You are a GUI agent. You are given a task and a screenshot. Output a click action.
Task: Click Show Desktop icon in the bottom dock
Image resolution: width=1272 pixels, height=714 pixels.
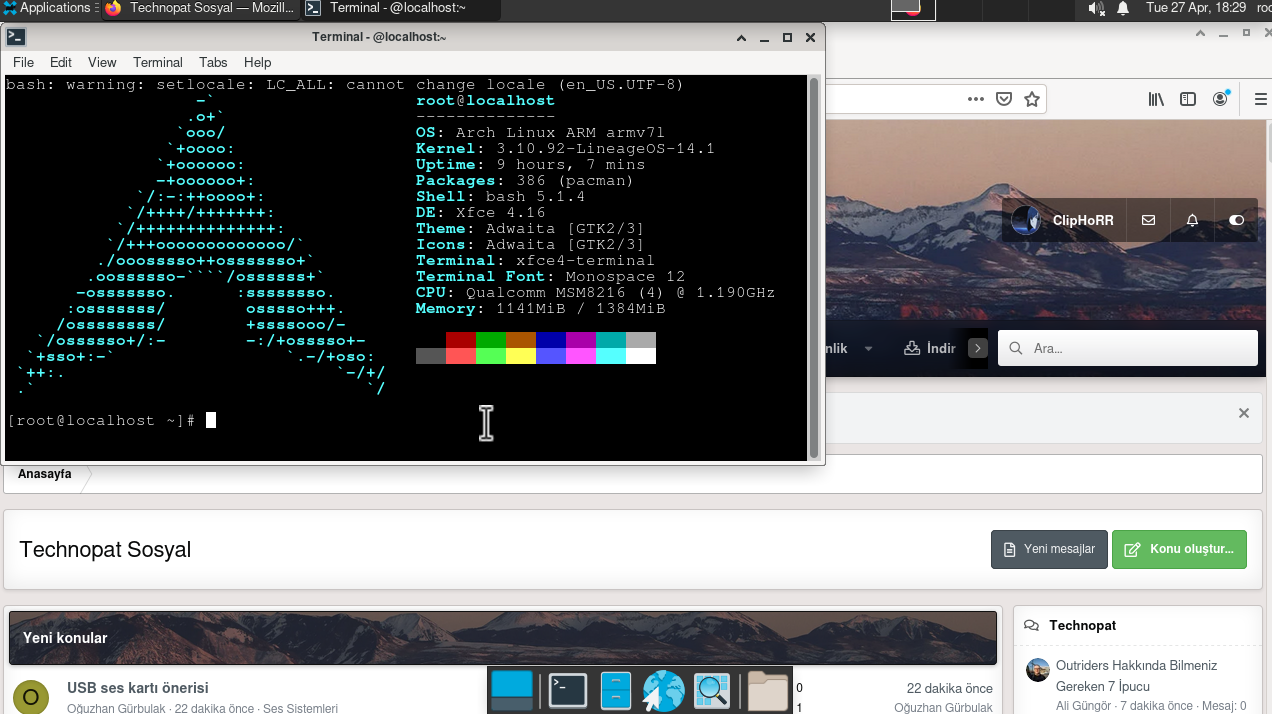[x=512, y=690]
